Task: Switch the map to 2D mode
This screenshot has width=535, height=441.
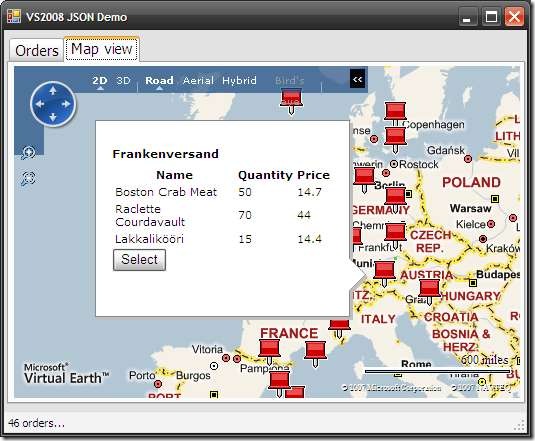Action: [x=100, y=80]
